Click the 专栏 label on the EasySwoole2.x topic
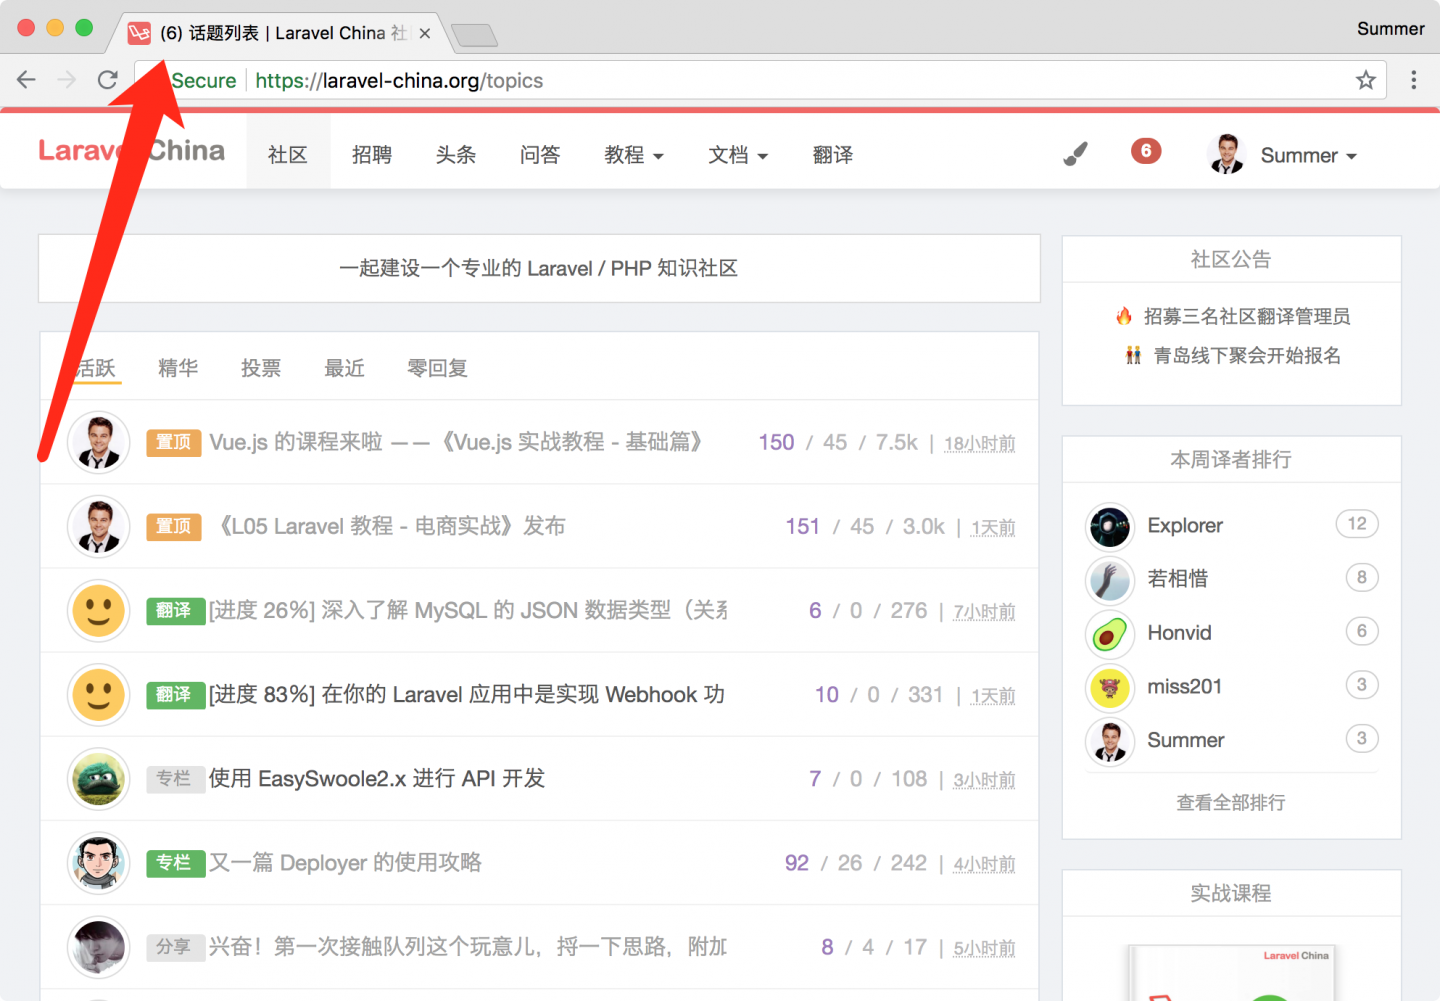 click(176, 778)
